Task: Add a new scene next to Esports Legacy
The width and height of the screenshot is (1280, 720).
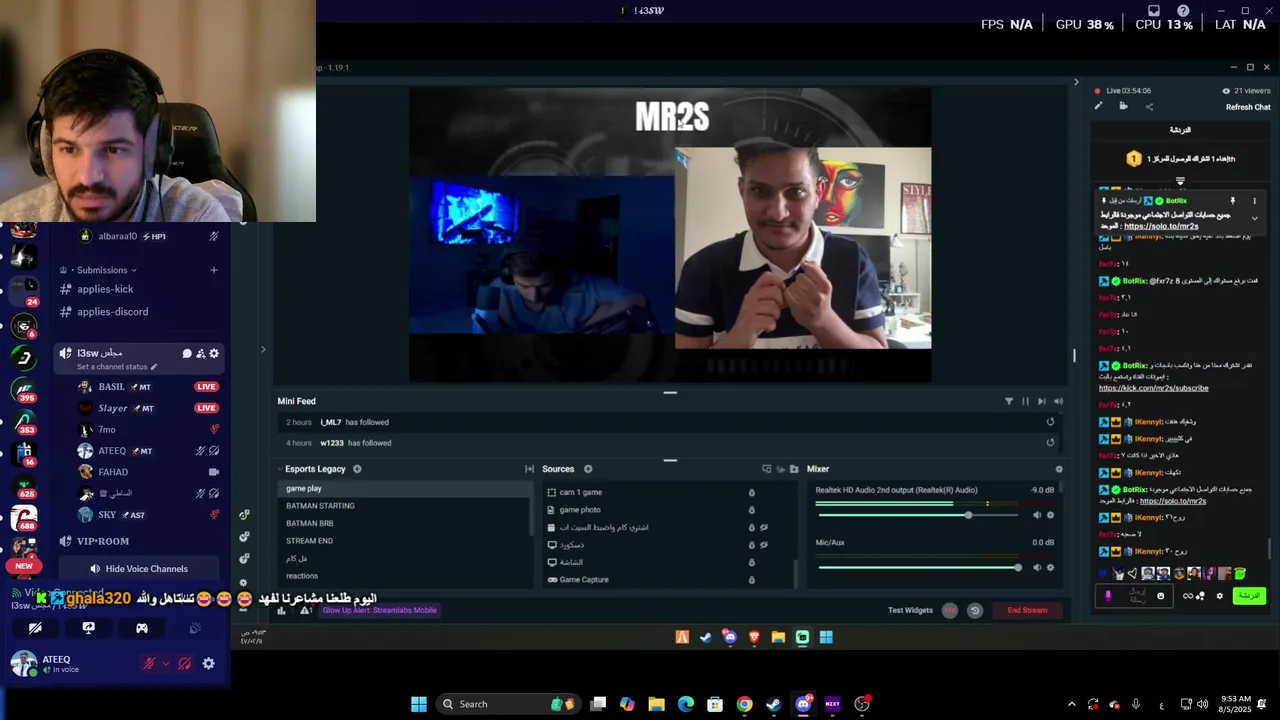Action: tap(357, 469)
